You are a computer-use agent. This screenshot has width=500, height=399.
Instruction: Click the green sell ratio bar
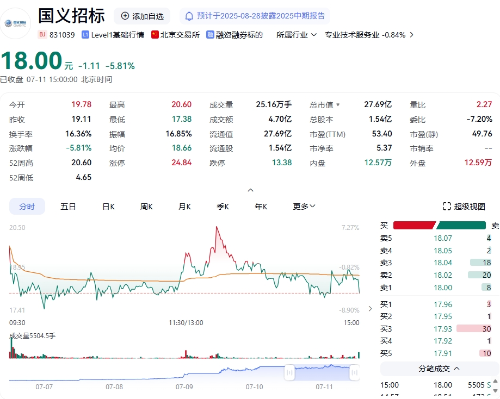[462, 225]
